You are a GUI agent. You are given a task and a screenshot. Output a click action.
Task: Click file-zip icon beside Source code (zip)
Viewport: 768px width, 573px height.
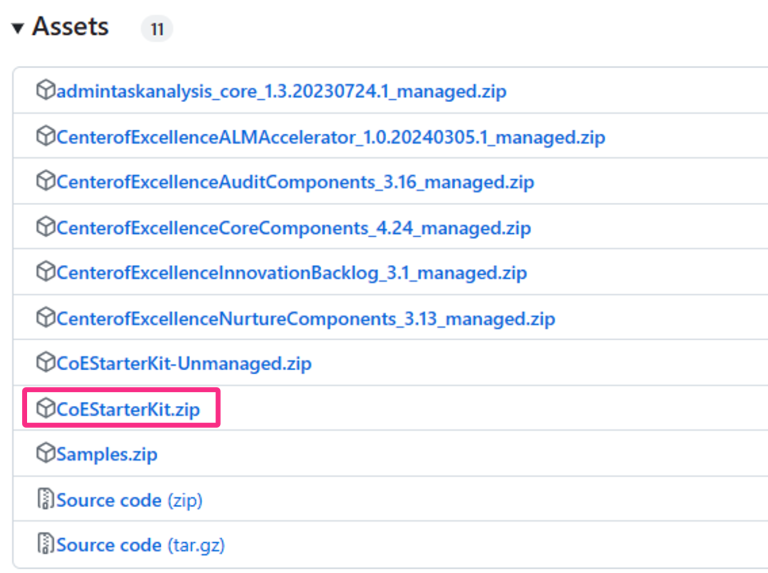click(45, 500)
